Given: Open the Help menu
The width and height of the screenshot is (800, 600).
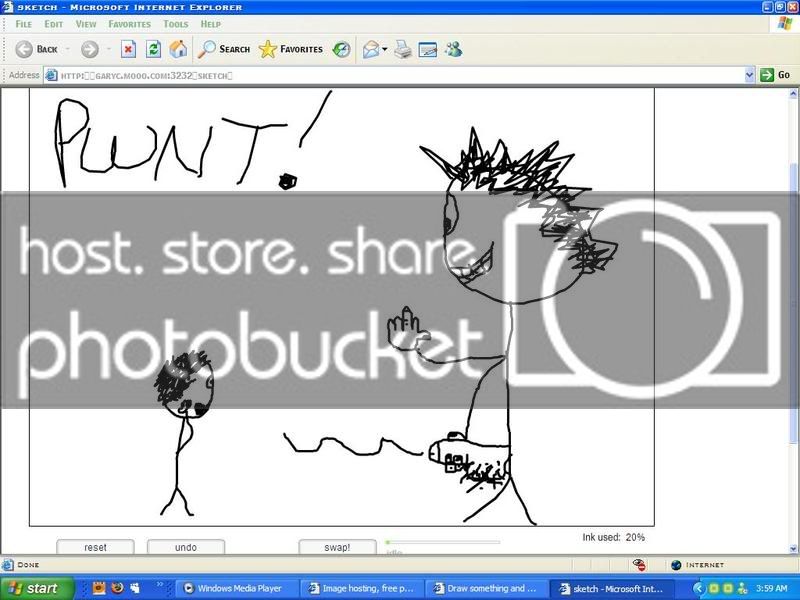Looking at the screenshot, I should [x=211, y=24].
